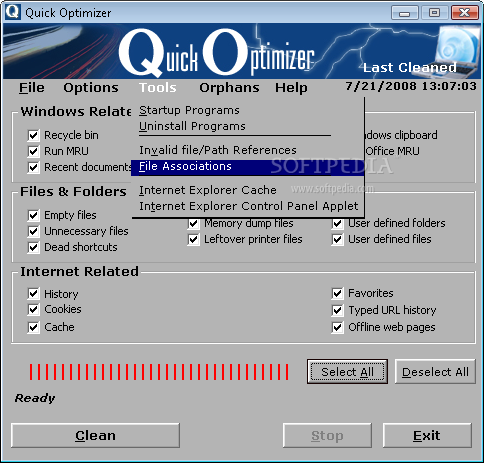Uncheck Offline web pages option

[337, 327]
